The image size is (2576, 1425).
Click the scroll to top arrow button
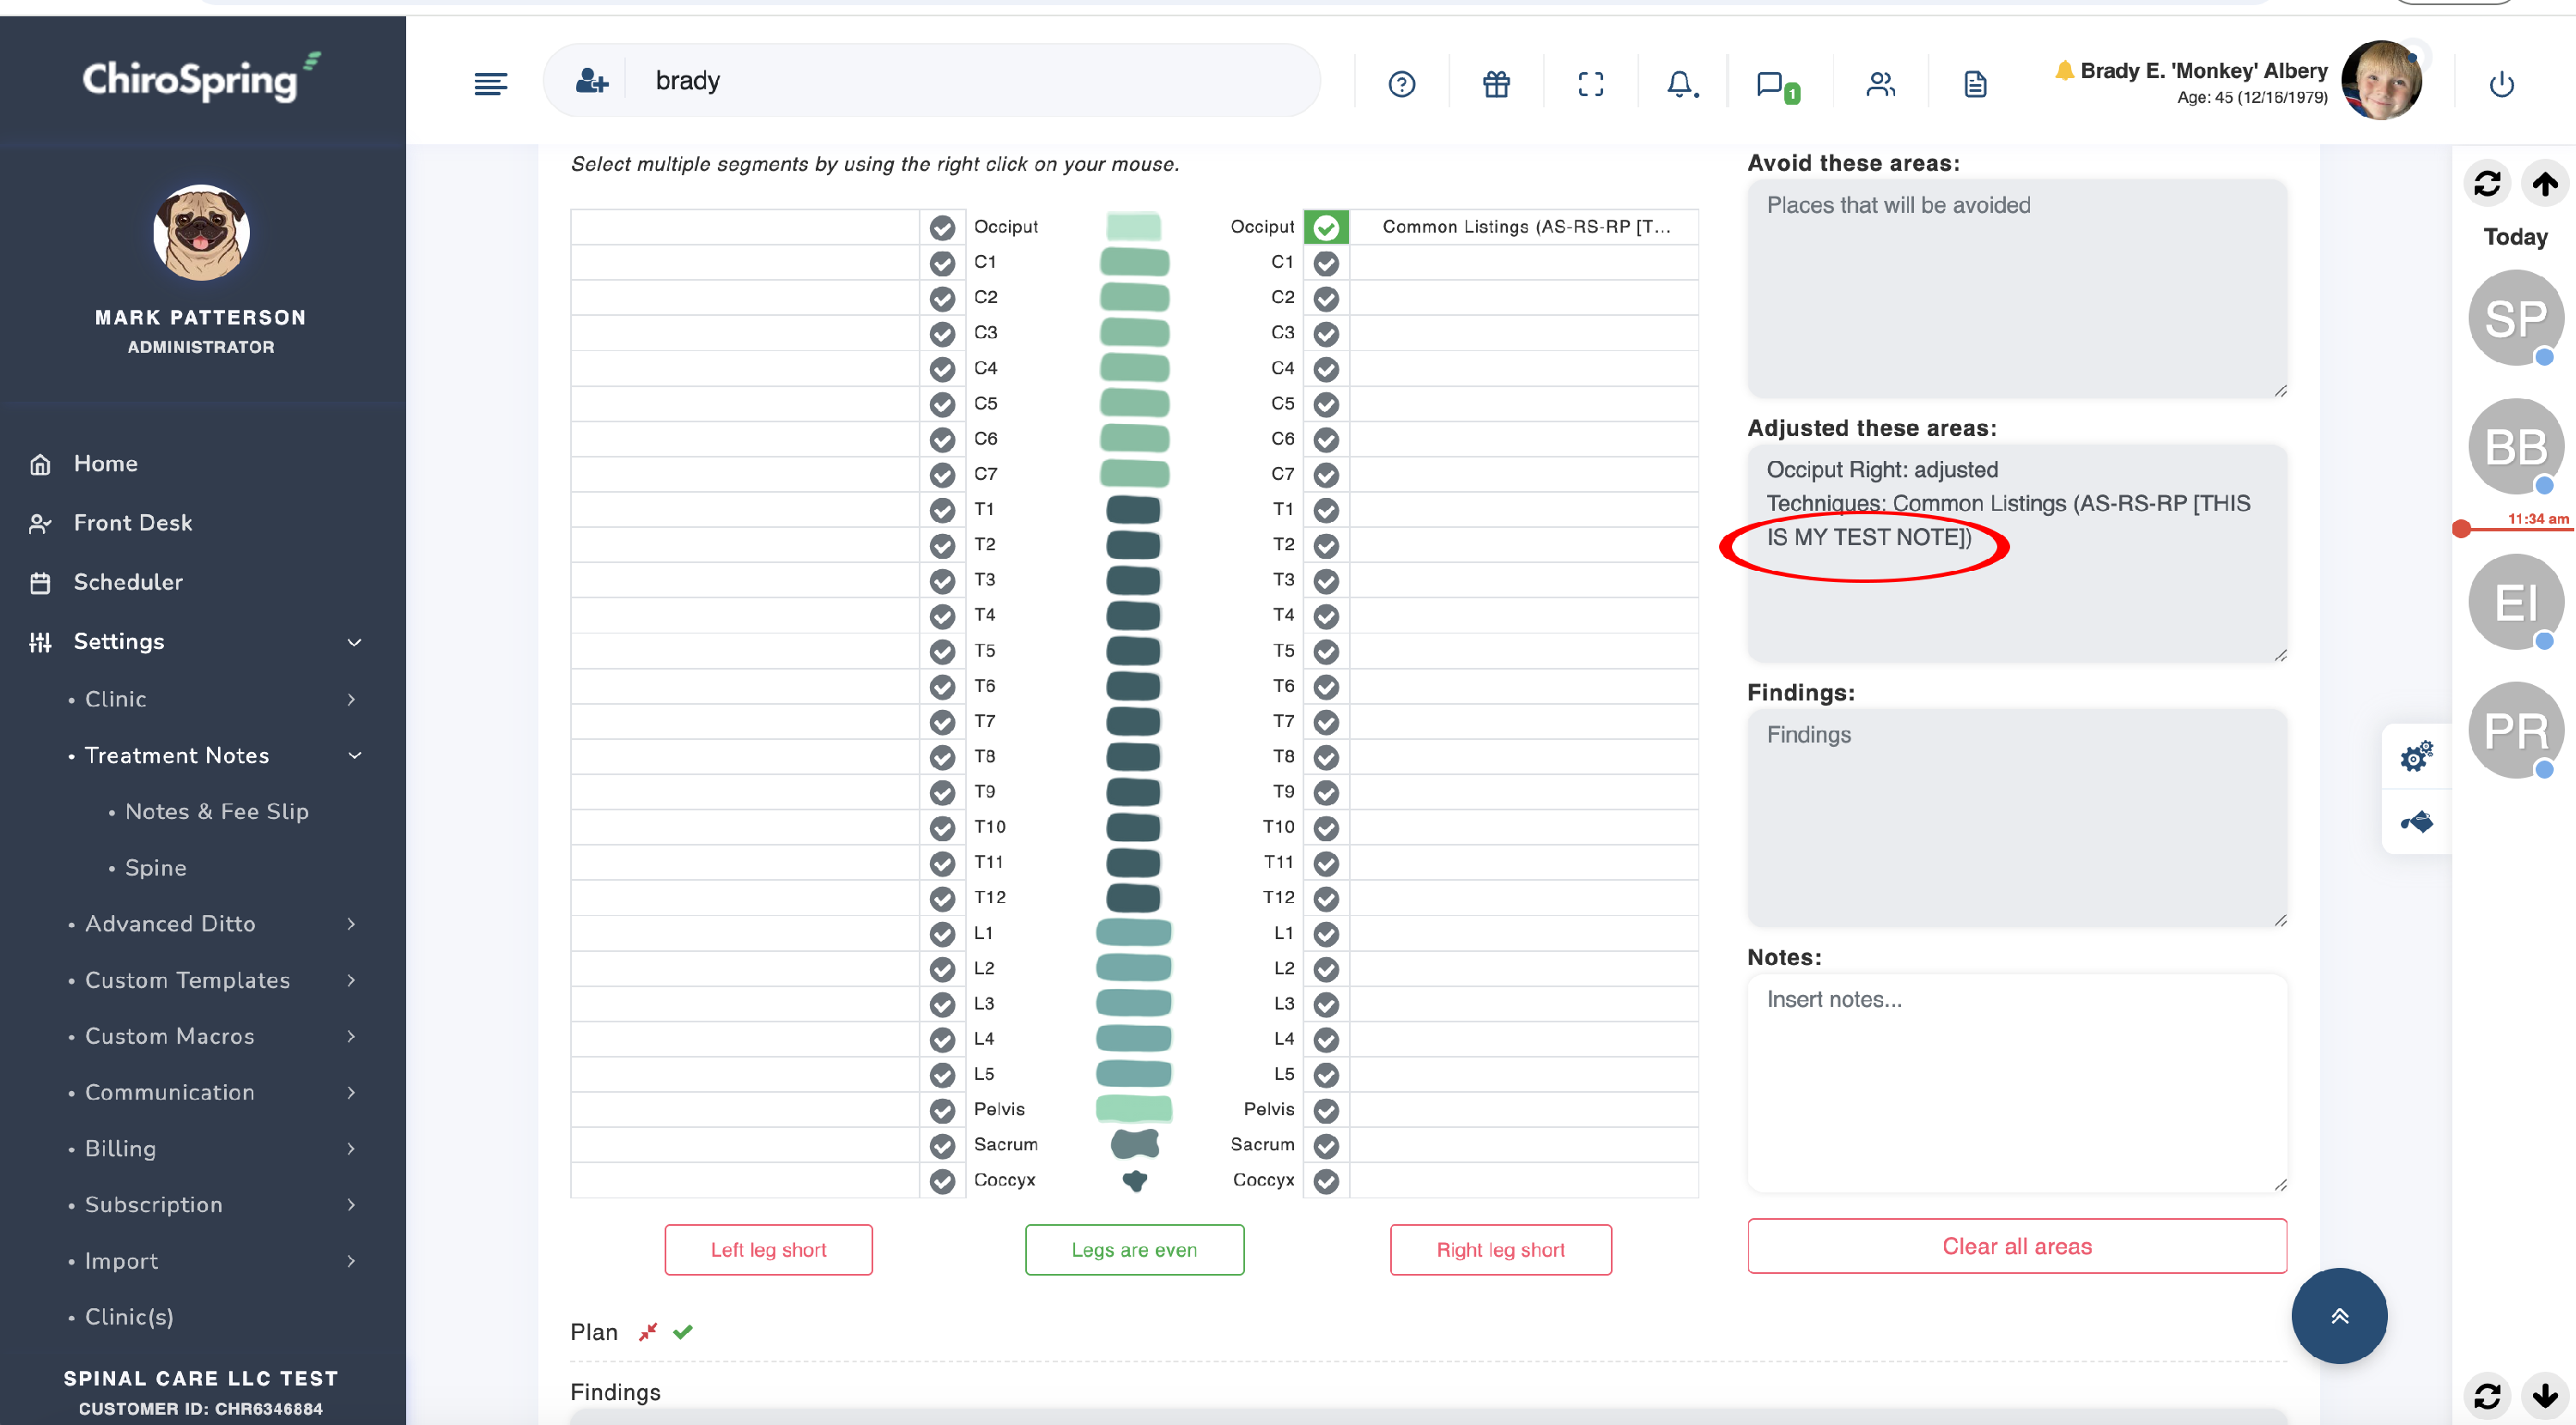point(2338,1315)
